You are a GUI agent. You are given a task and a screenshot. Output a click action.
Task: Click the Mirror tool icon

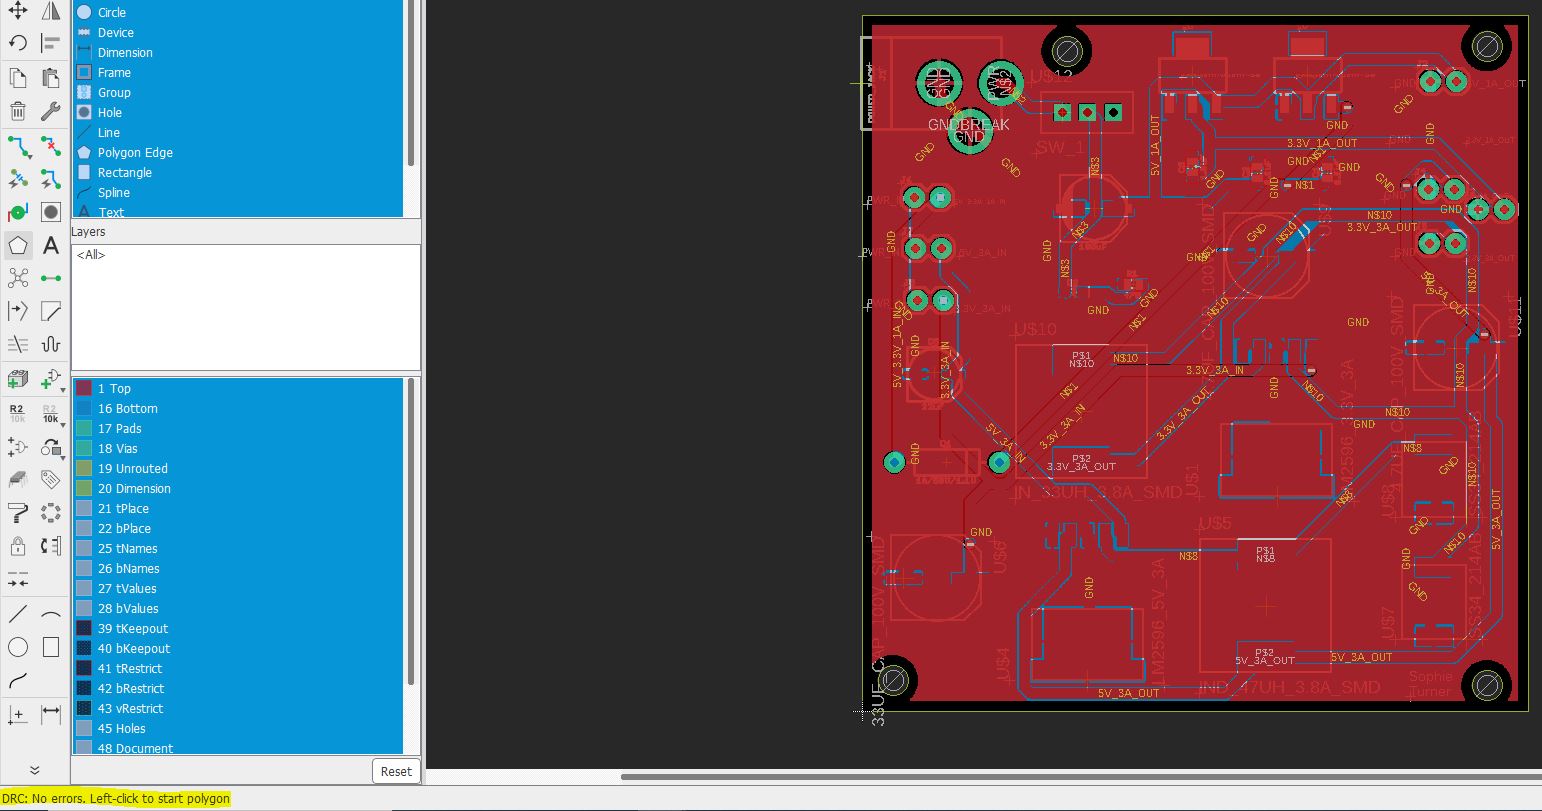tap(51, 11)
